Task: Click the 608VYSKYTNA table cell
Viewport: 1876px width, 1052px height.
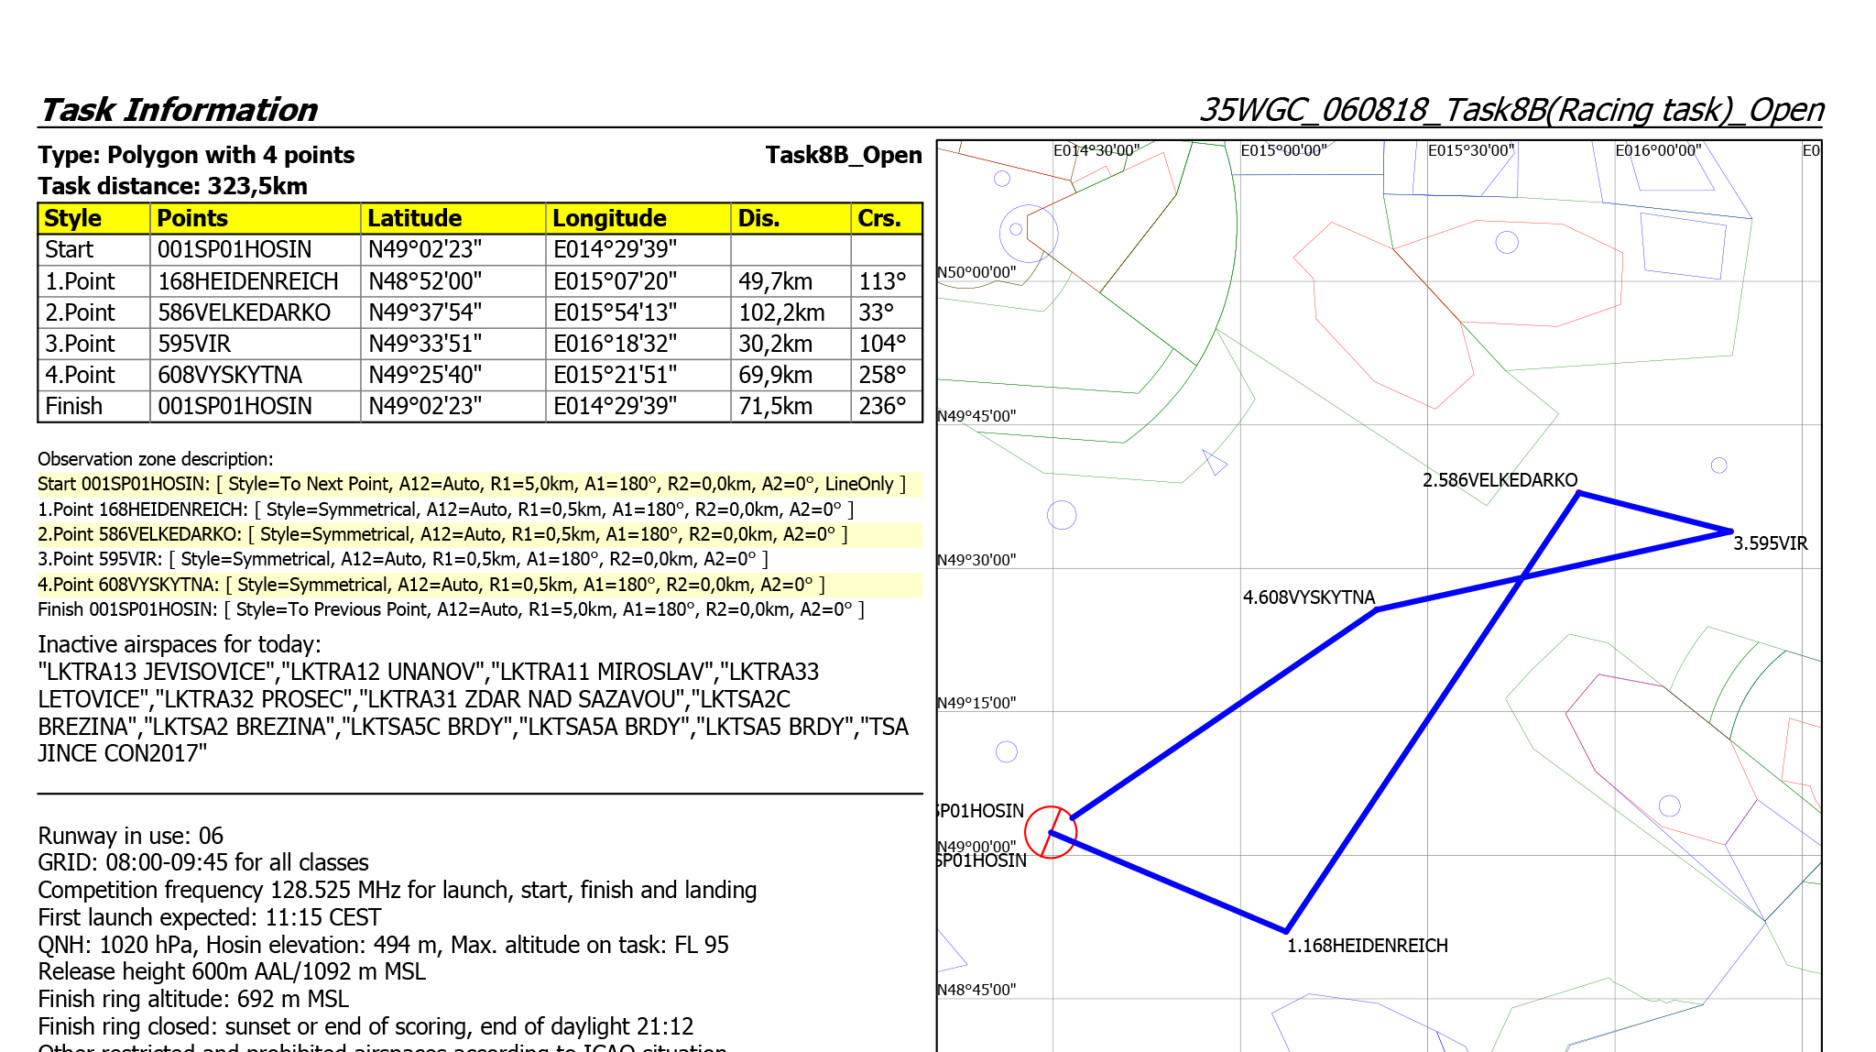Action: tap(230, 375)
